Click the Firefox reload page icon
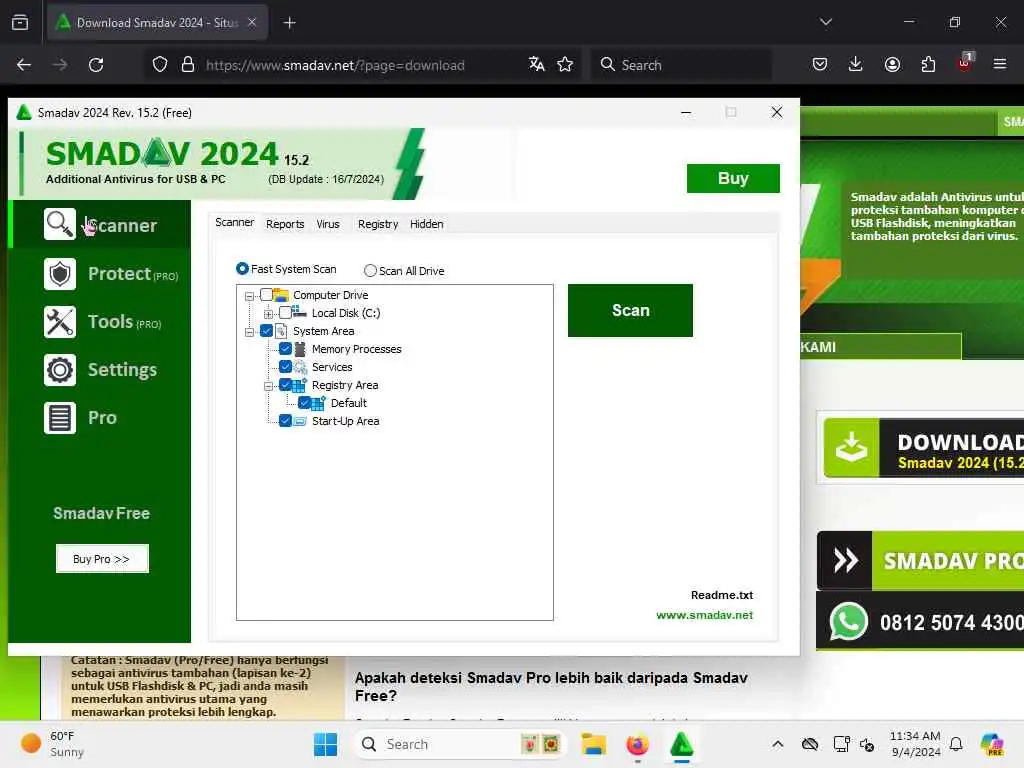Screen dimensions: 1024x768 (96, 65)
